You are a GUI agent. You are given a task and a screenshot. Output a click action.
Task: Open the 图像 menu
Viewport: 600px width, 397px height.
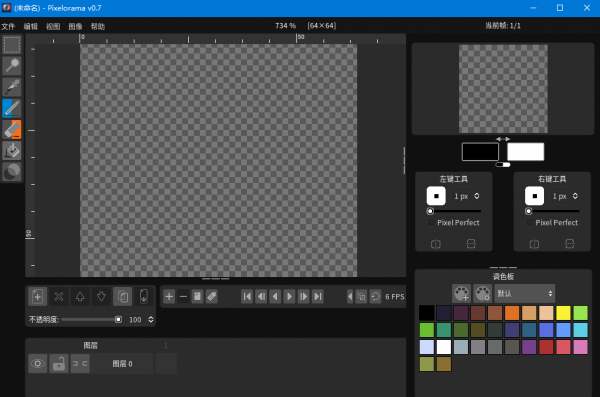(x=75, y=26)
